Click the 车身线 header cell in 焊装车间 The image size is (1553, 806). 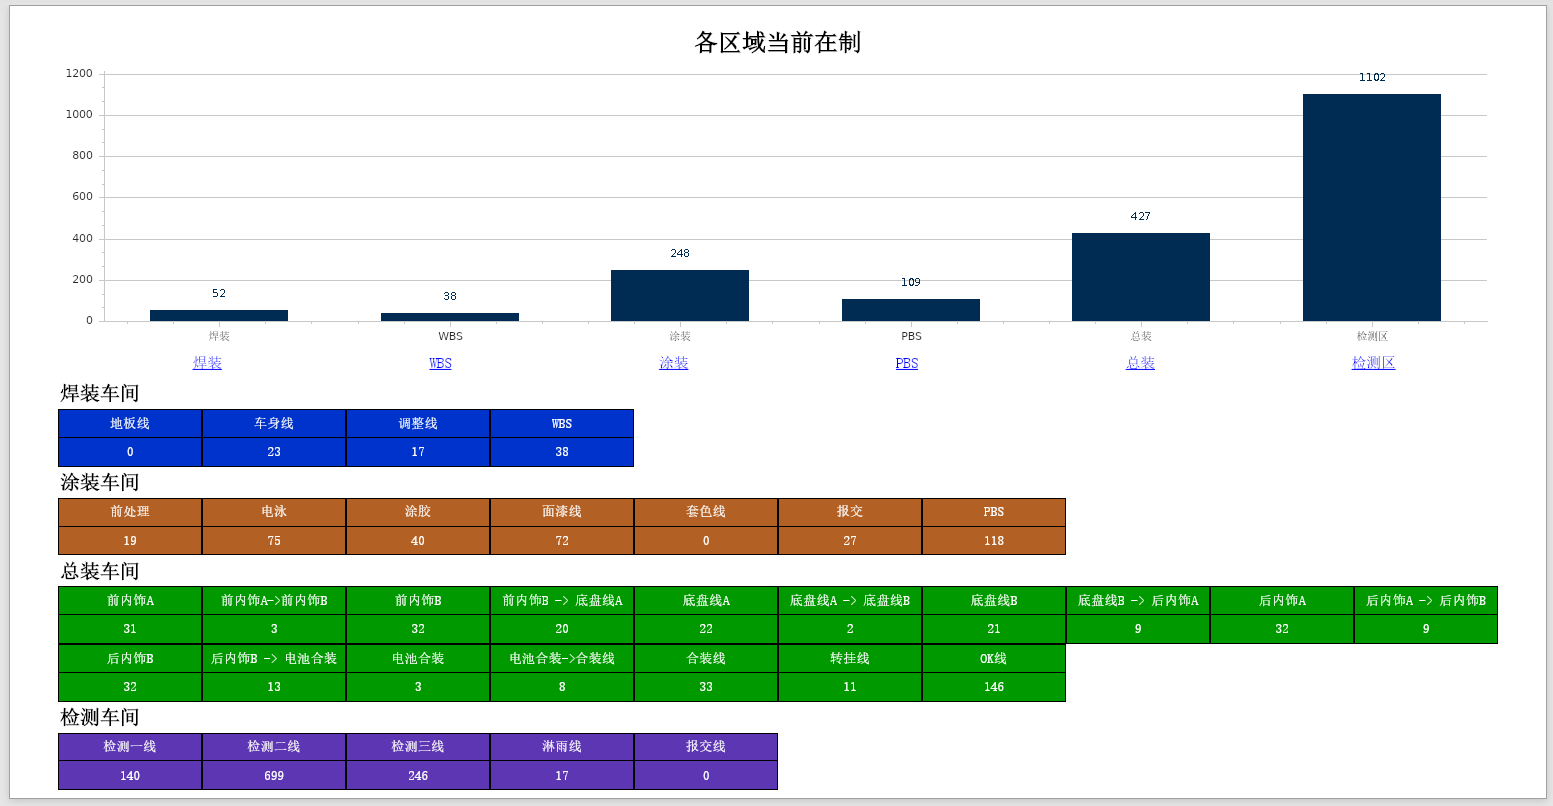(x=274, y=423)
